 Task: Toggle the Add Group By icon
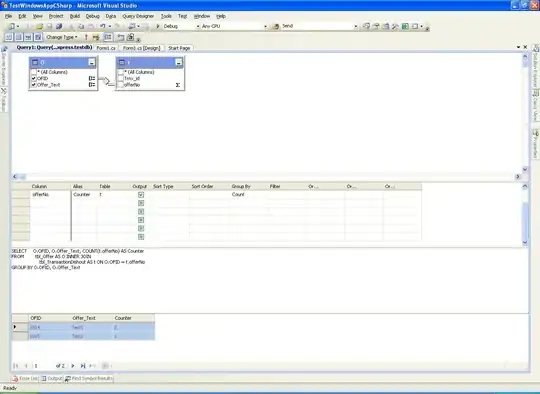pos(108,37)
